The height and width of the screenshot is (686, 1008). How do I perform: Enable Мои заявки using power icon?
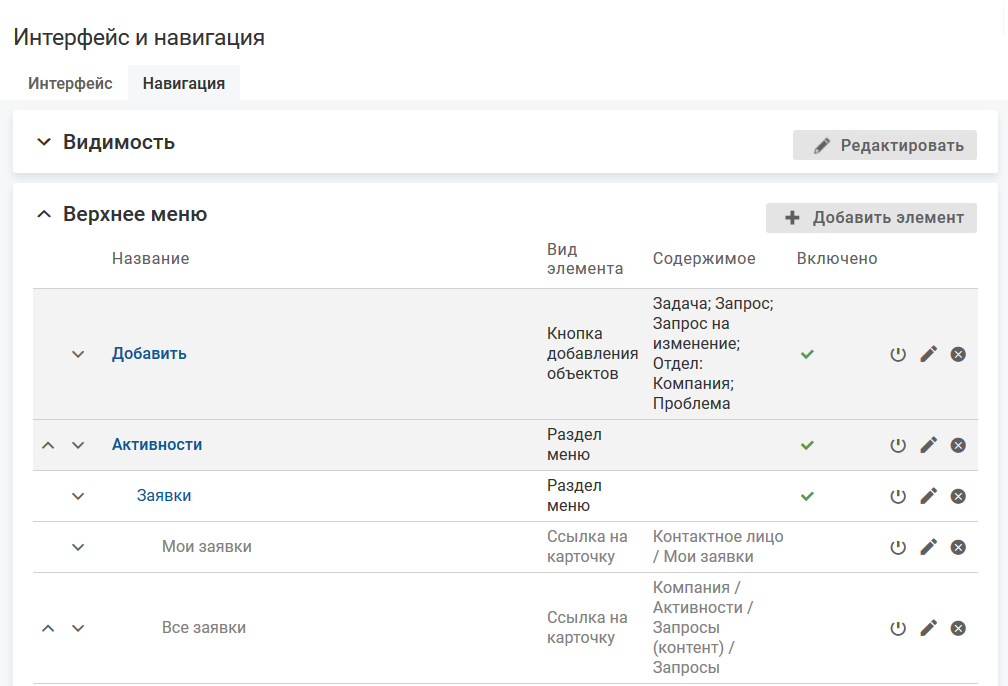click(x=898, y=547)
